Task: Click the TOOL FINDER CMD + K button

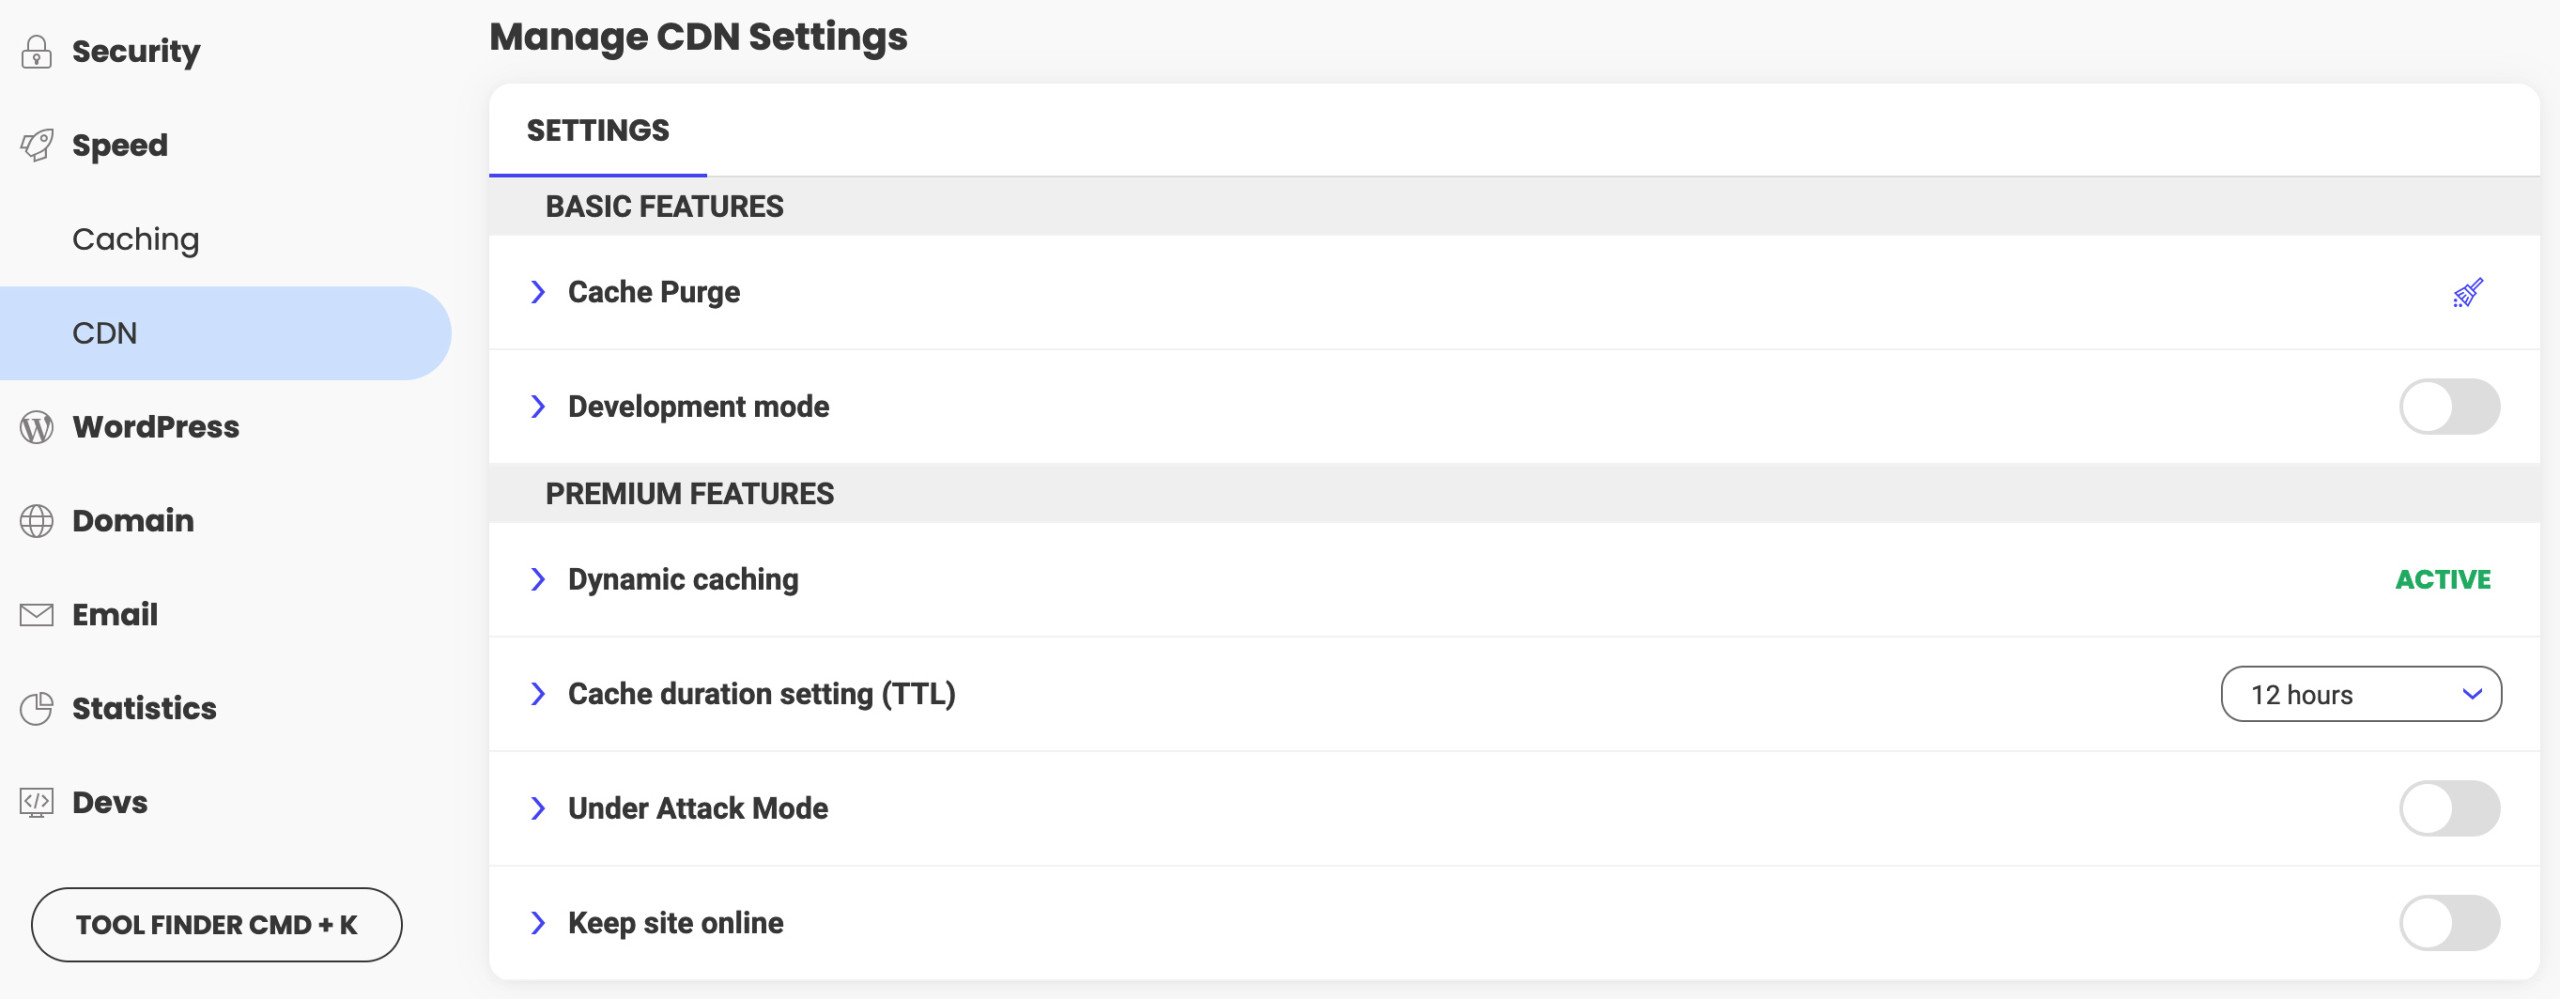Action: click(216, 925)
